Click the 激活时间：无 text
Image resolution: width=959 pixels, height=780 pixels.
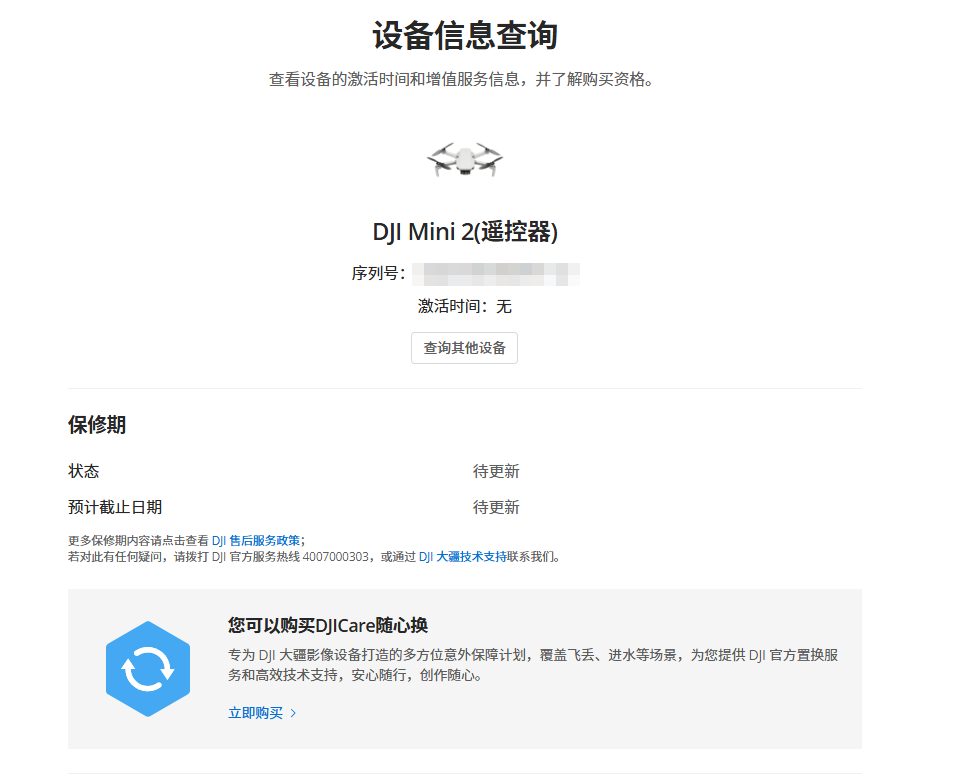tap(465, 306)
